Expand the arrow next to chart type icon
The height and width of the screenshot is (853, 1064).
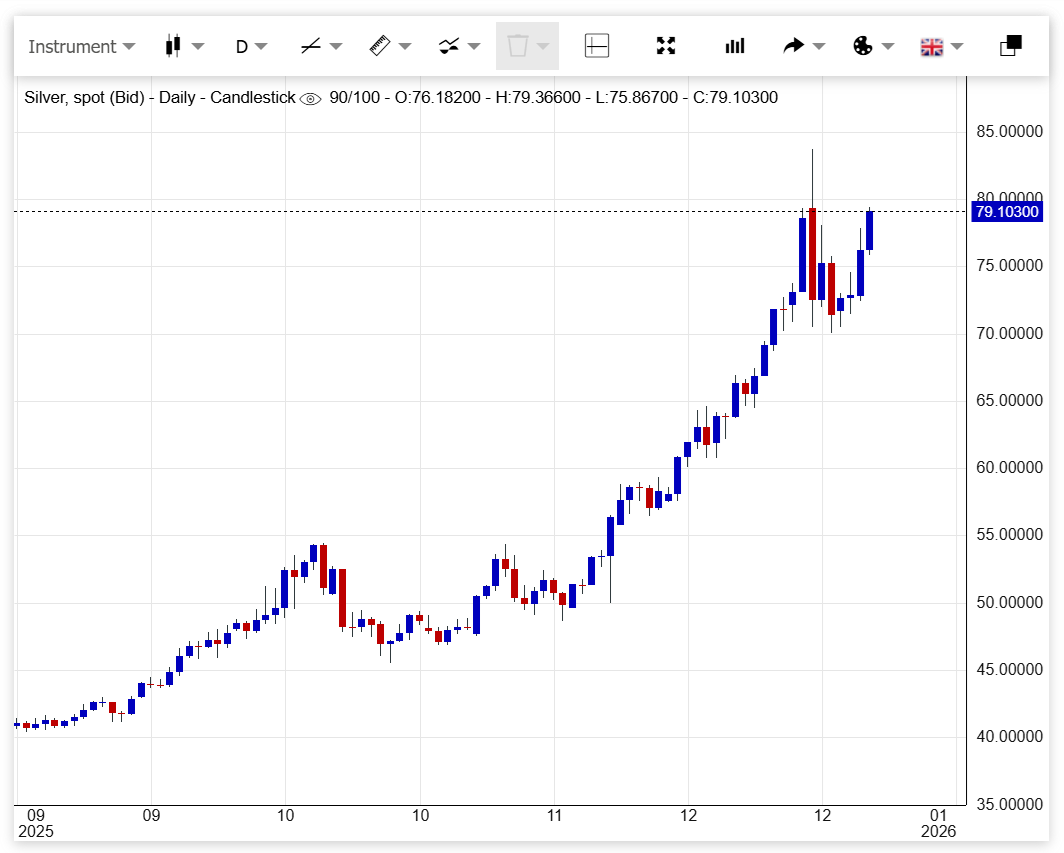coord(198,46)
